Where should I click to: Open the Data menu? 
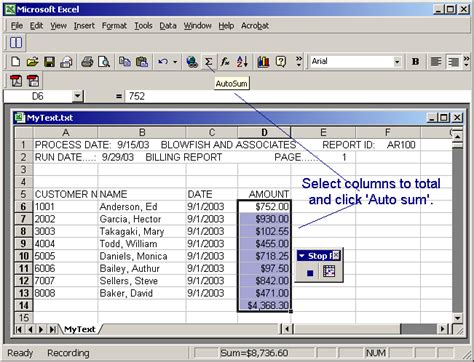168,26
